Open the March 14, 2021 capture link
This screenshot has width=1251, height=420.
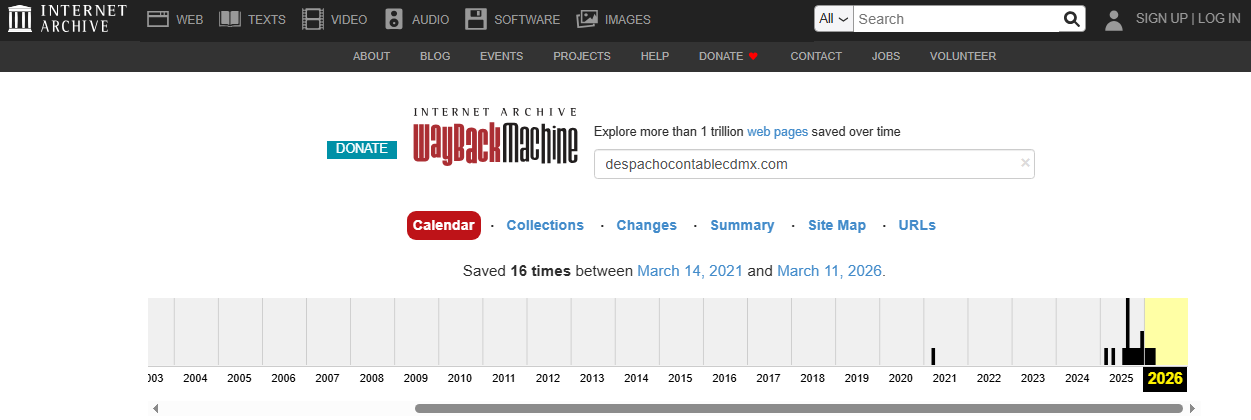pyautogui.click(x=690, y=271)
